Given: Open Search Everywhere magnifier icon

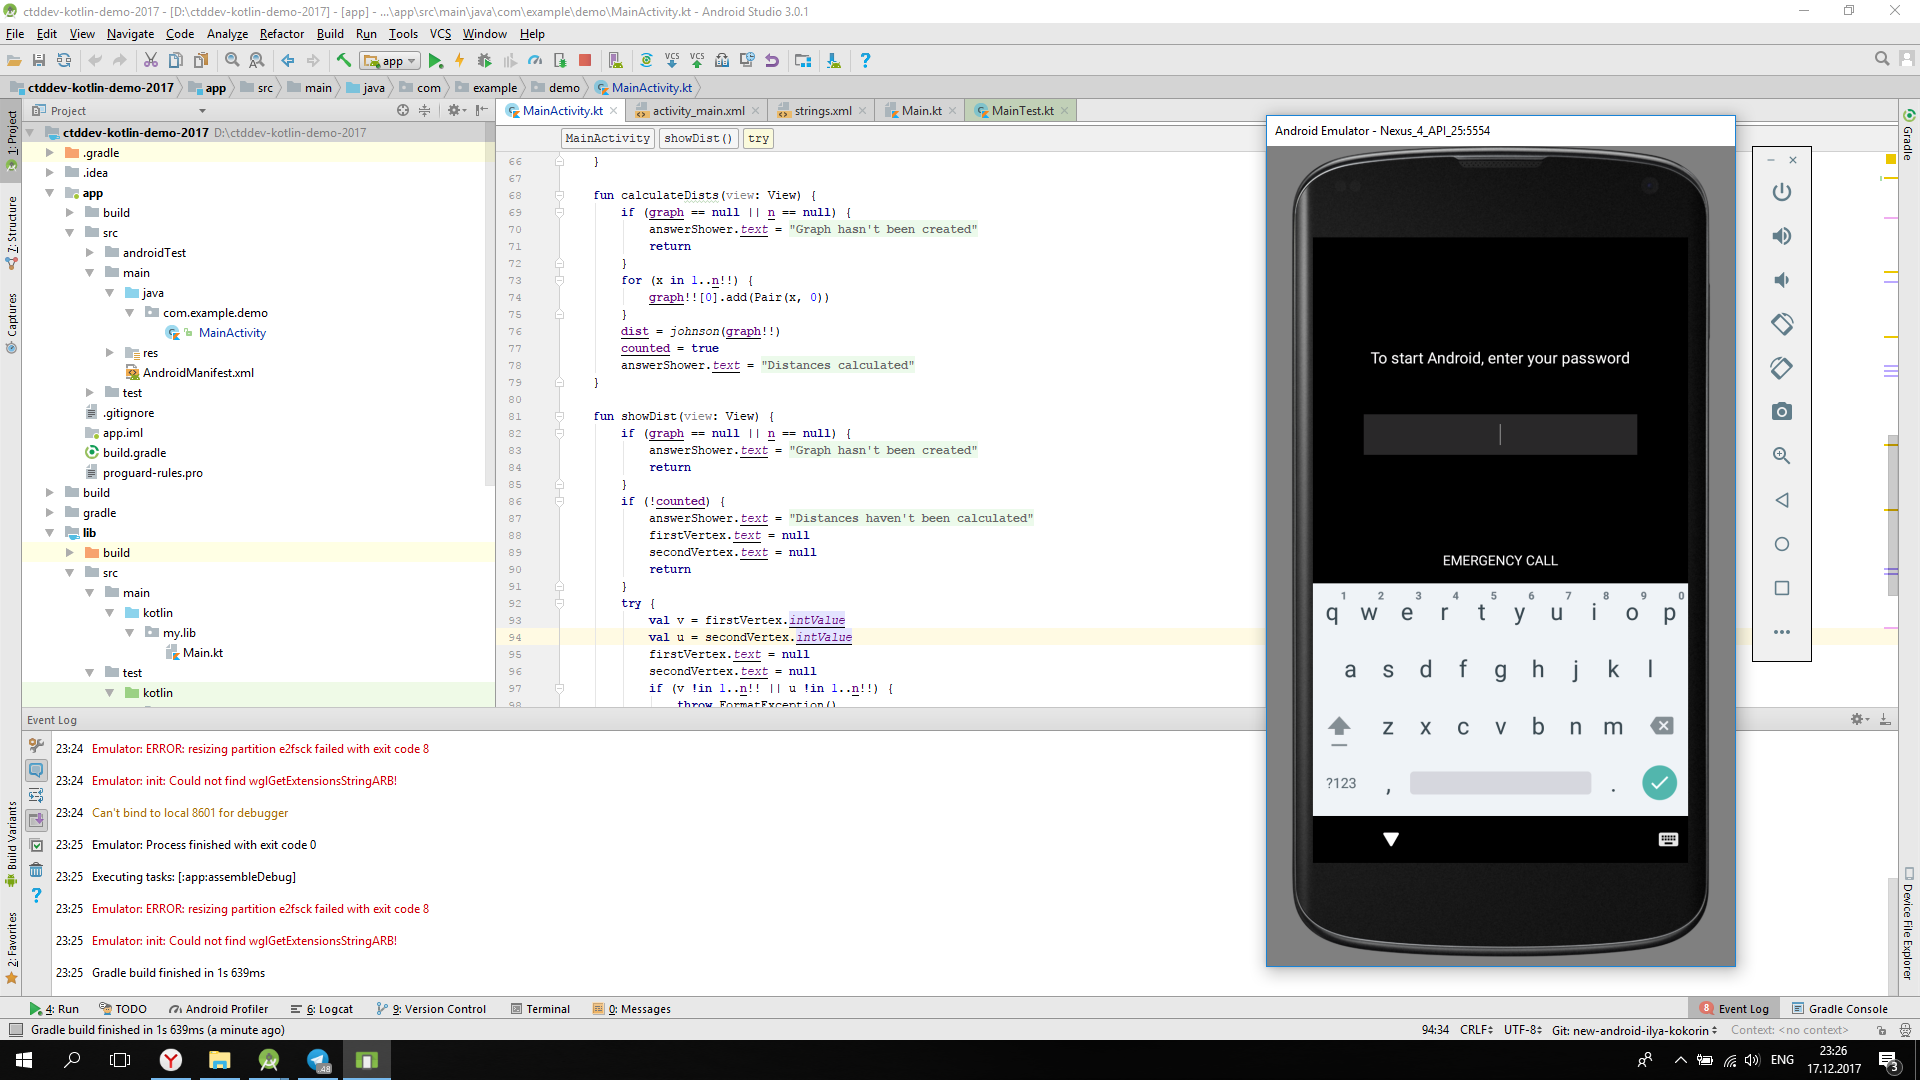Looking at the screenshot, I should point(1881,60).
